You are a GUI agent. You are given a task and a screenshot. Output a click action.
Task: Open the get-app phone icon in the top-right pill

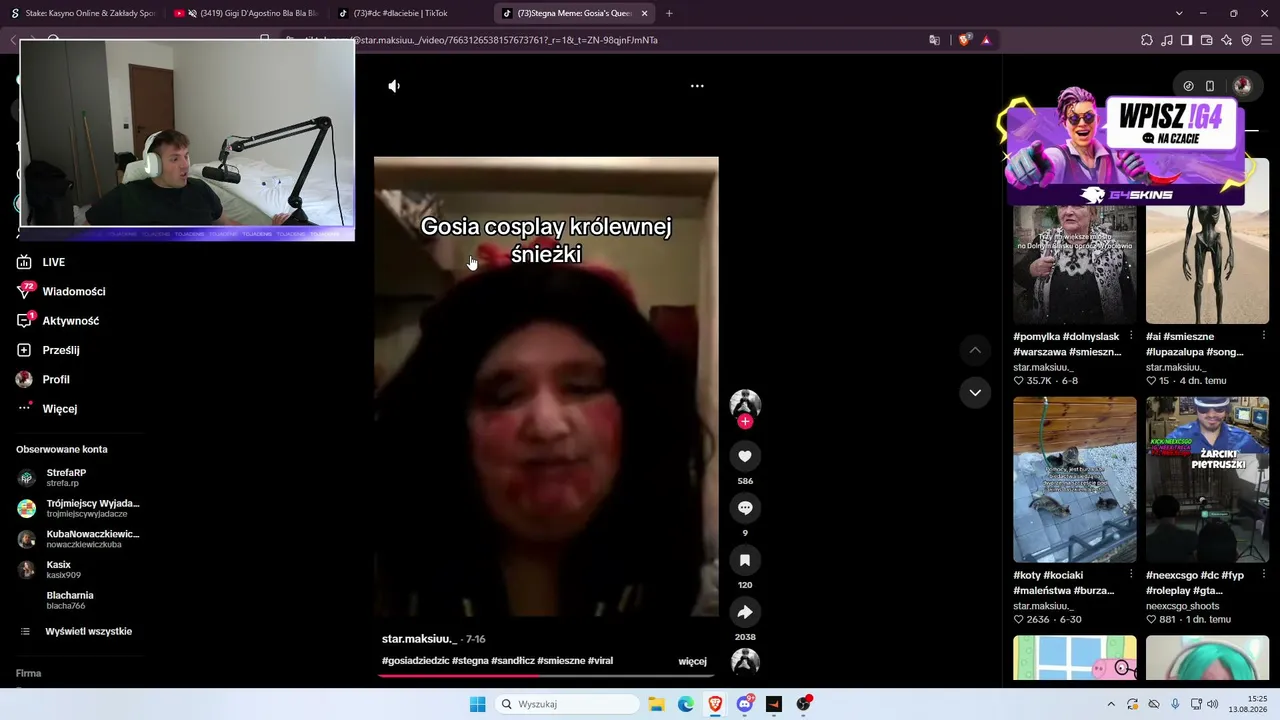(1210, 86)
